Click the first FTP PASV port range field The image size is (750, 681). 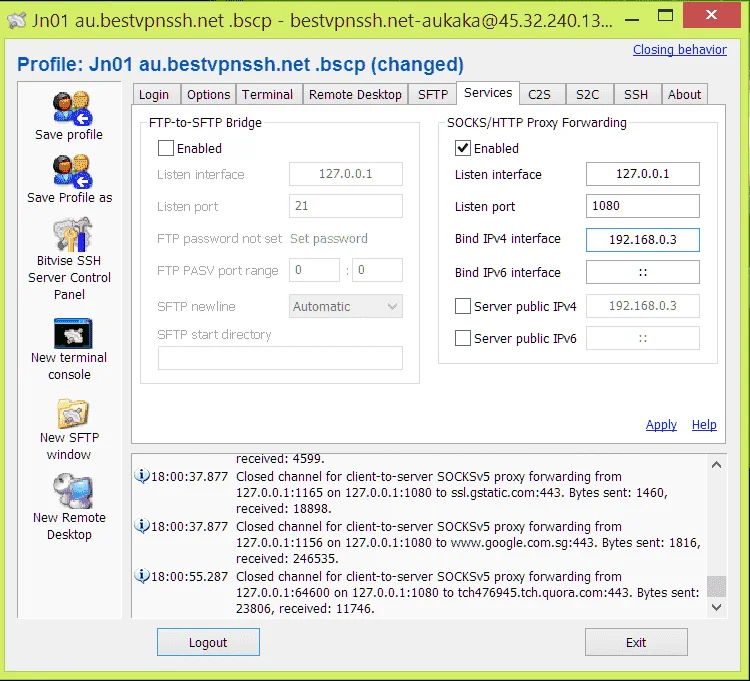pos(314,270)
